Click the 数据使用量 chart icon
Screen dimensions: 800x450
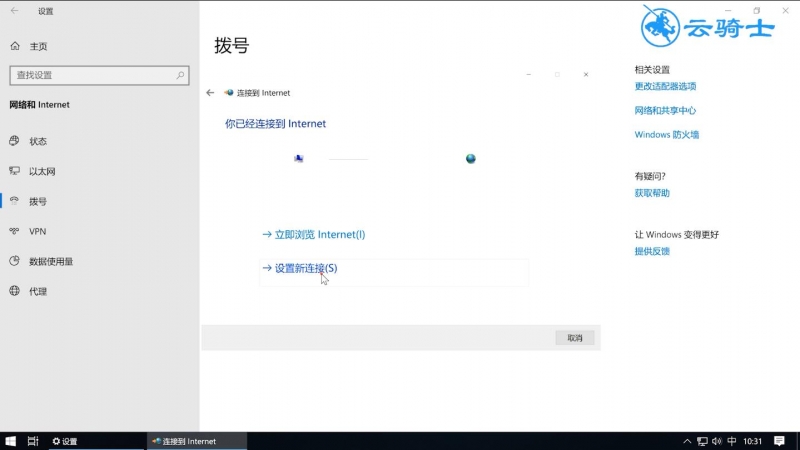tap(14, 261)
